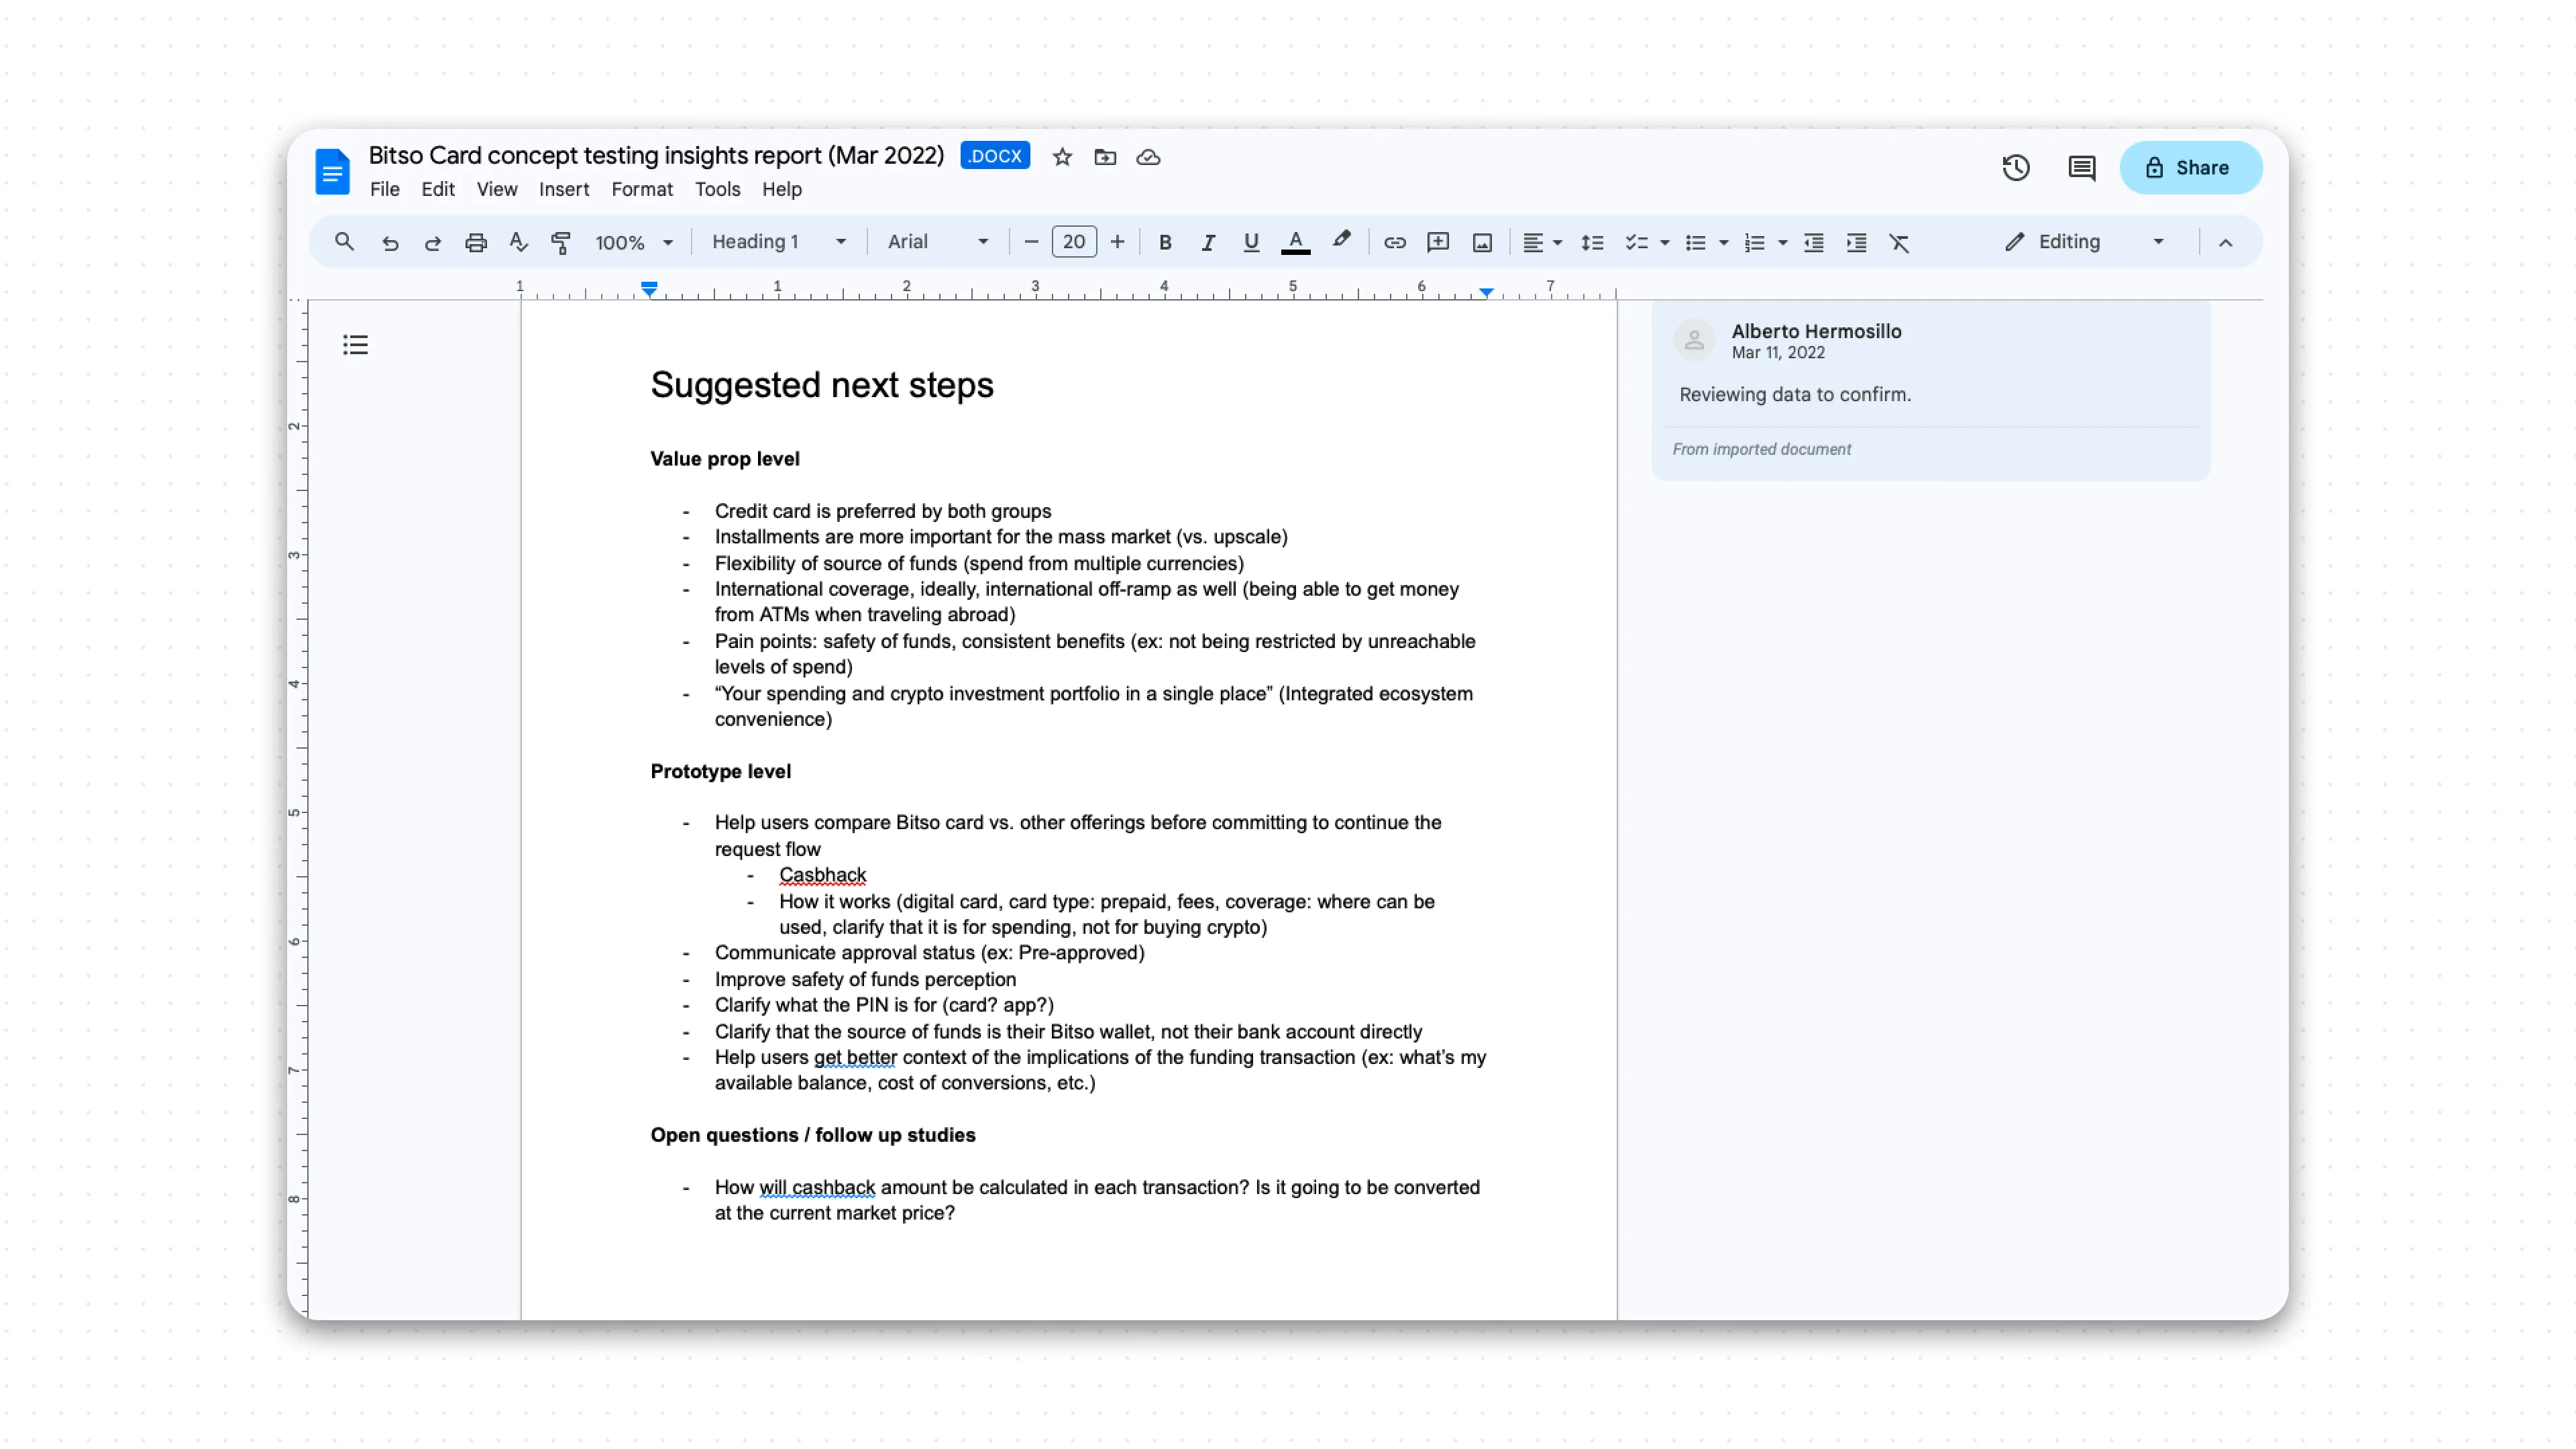Screen dimensions: 2576x1449
Task: Click the .DOCX badge
Action: (x=994, y=156)
